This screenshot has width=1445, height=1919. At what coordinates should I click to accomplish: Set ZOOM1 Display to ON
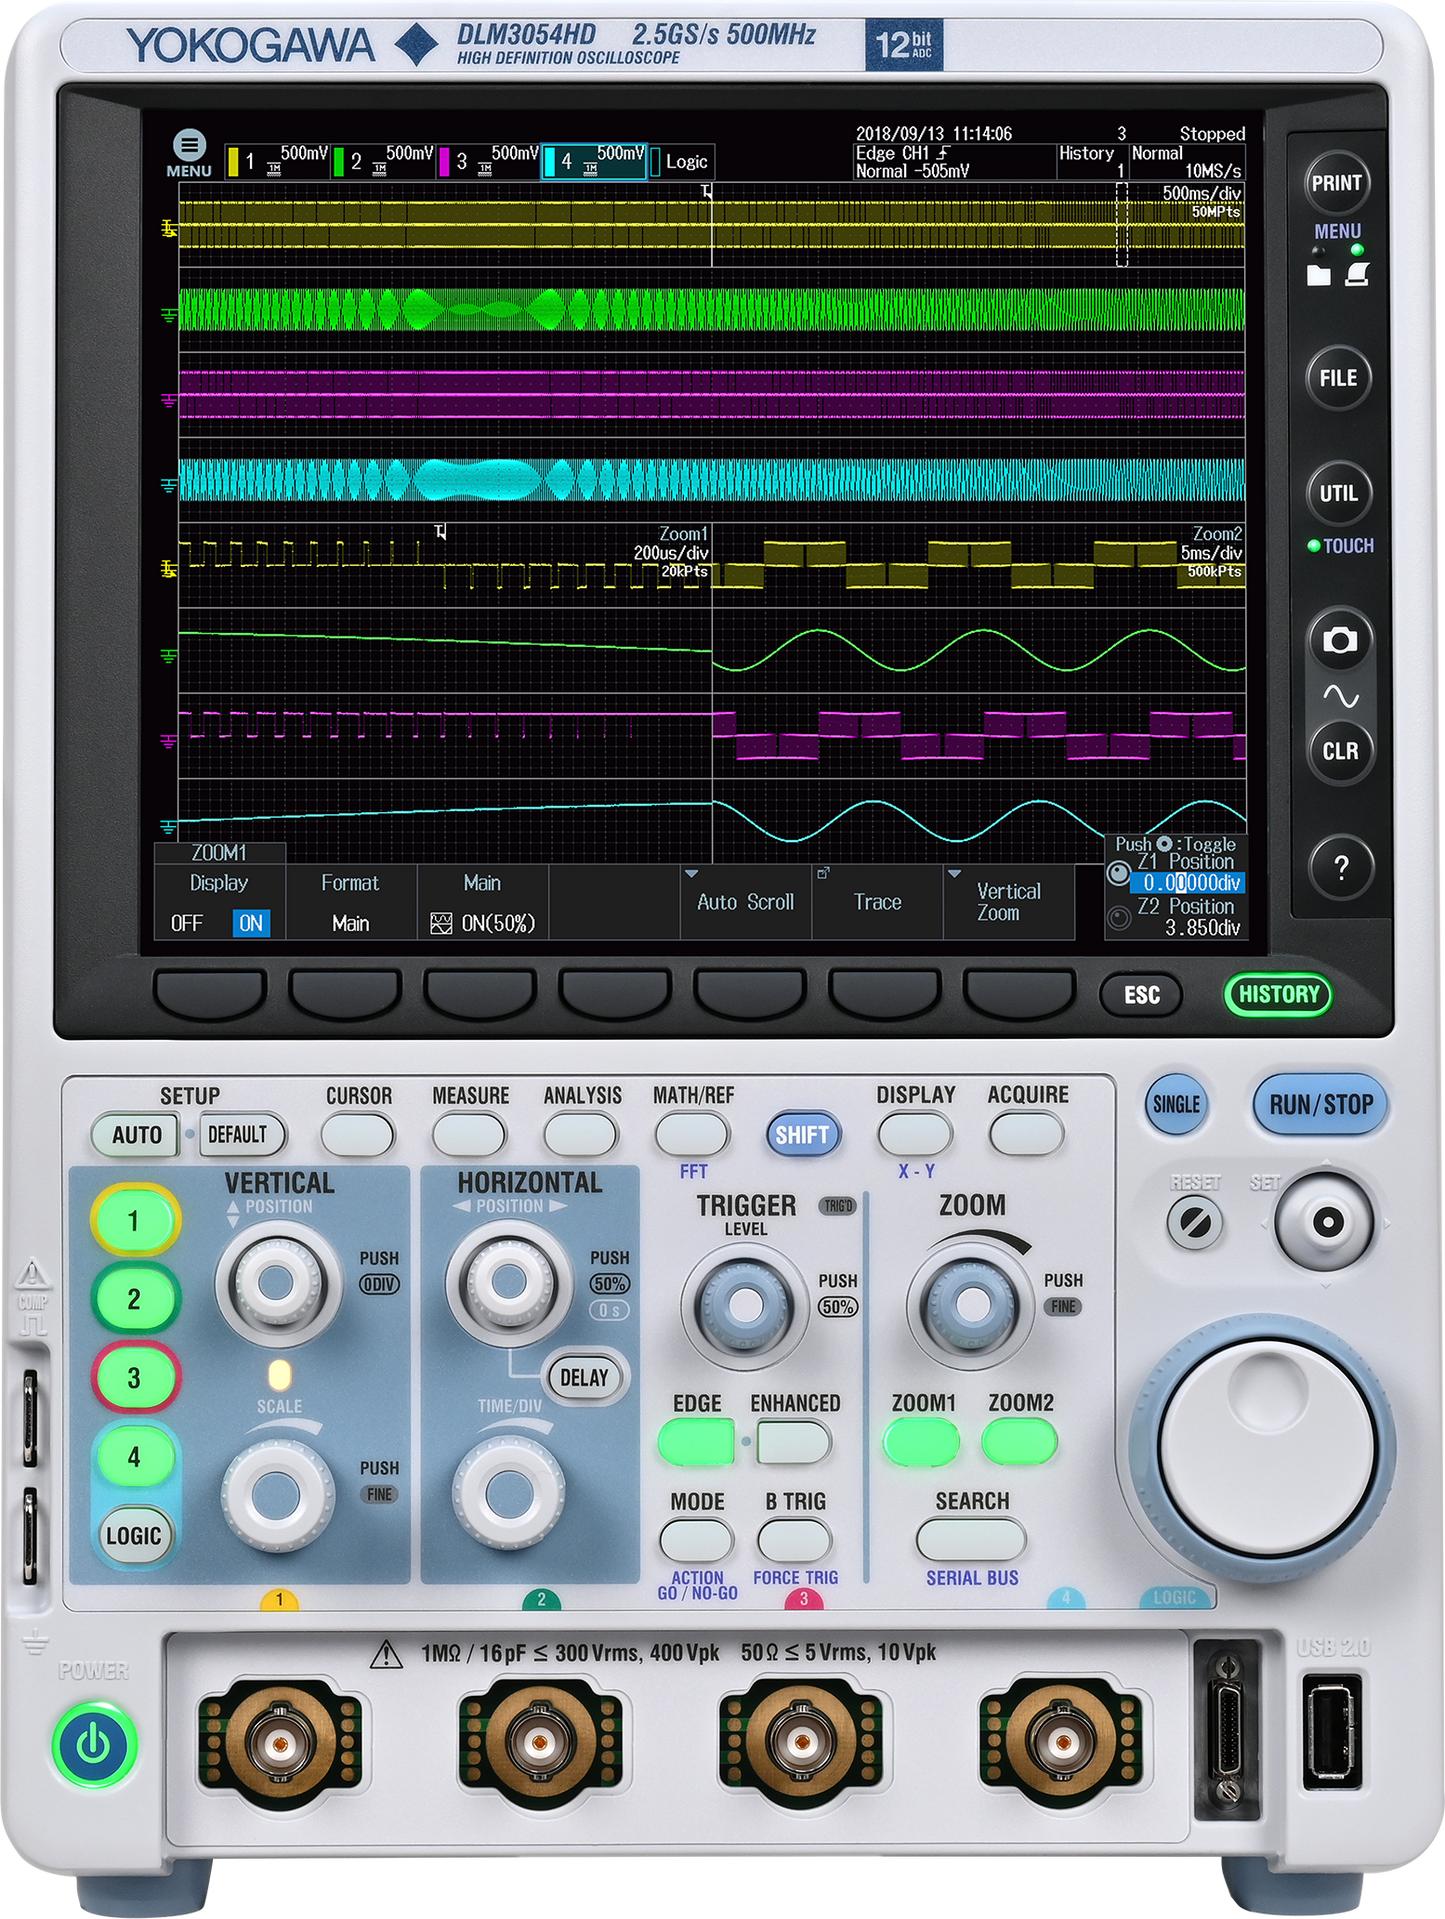pos(251,923)
